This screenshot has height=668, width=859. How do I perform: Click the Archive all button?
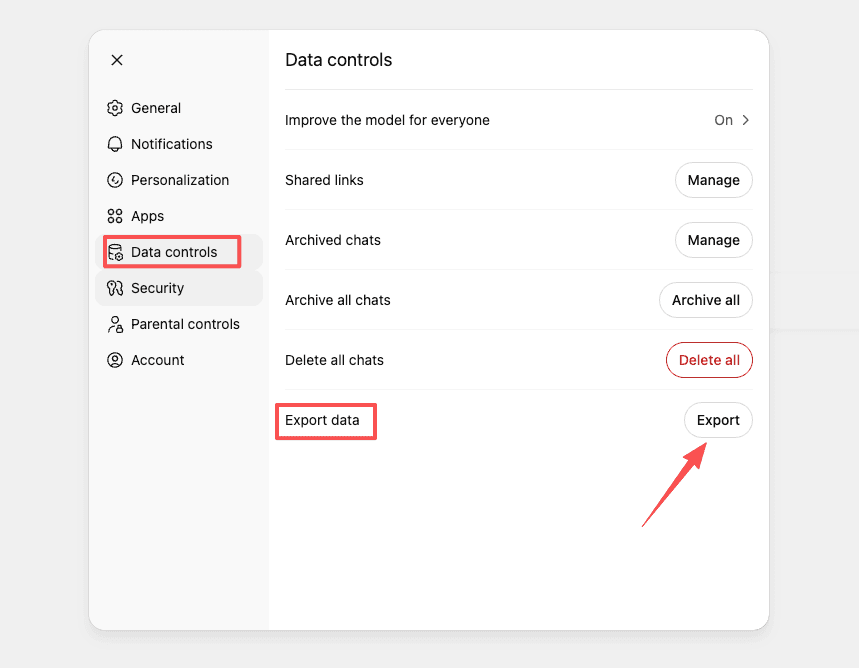pos(705,300)
